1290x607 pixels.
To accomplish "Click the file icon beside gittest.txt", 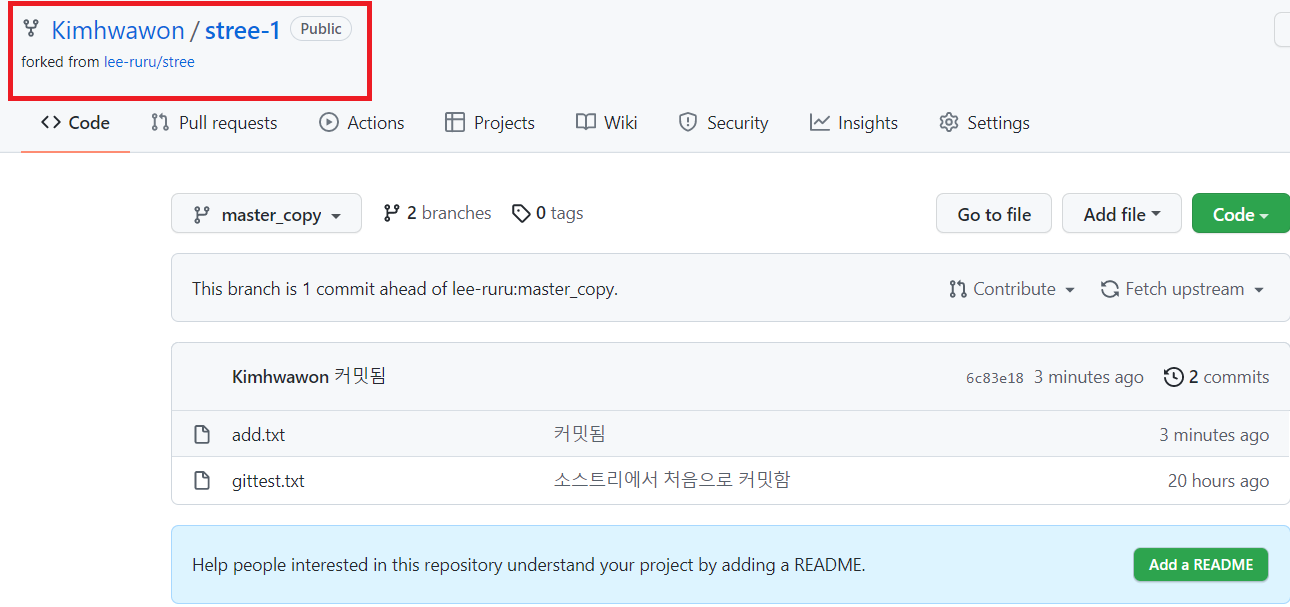I will 202,481.
